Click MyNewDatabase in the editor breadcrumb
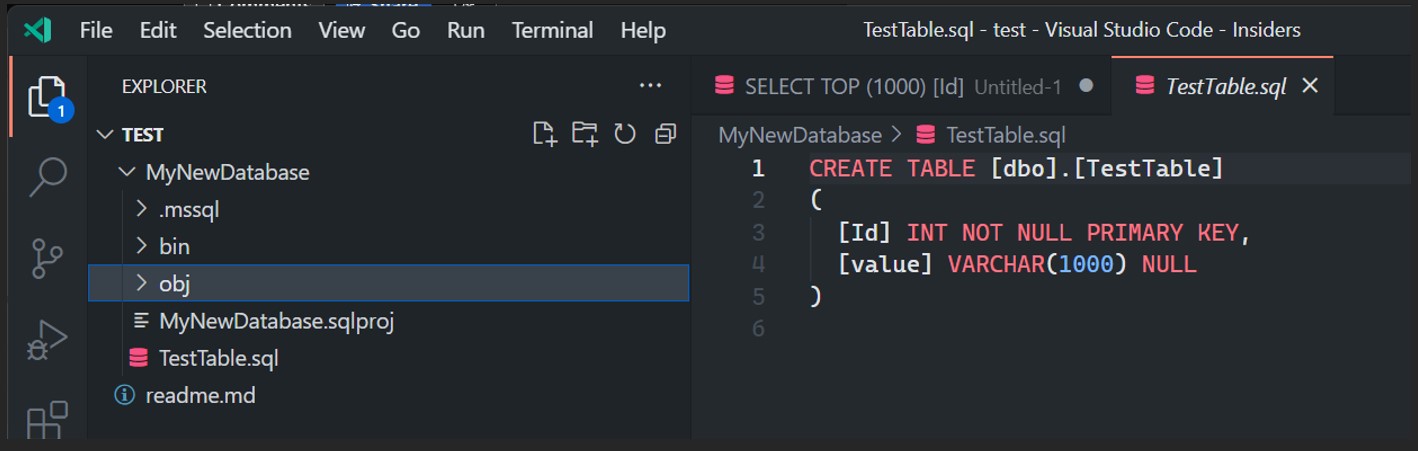 tap(800, 135)
